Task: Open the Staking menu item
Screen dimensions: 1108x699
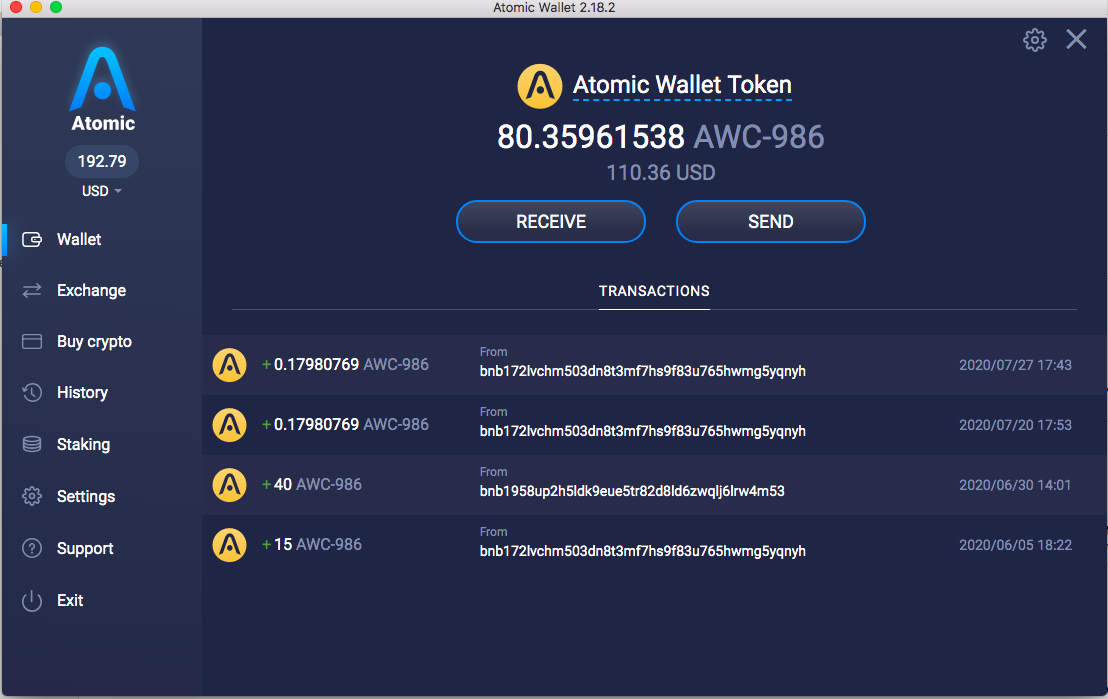Action: click(x=83, y=444)
